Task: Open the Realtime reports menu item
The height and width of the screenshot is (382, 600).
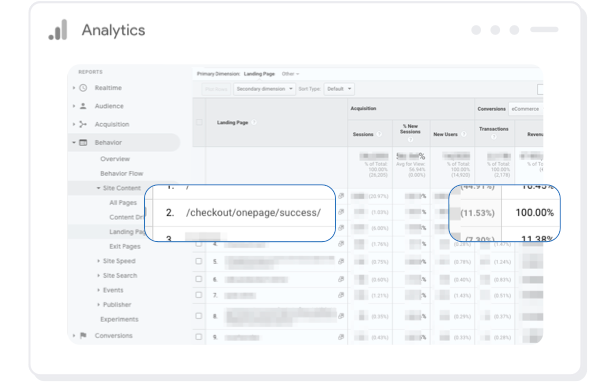Action: (x=108, y=88)
